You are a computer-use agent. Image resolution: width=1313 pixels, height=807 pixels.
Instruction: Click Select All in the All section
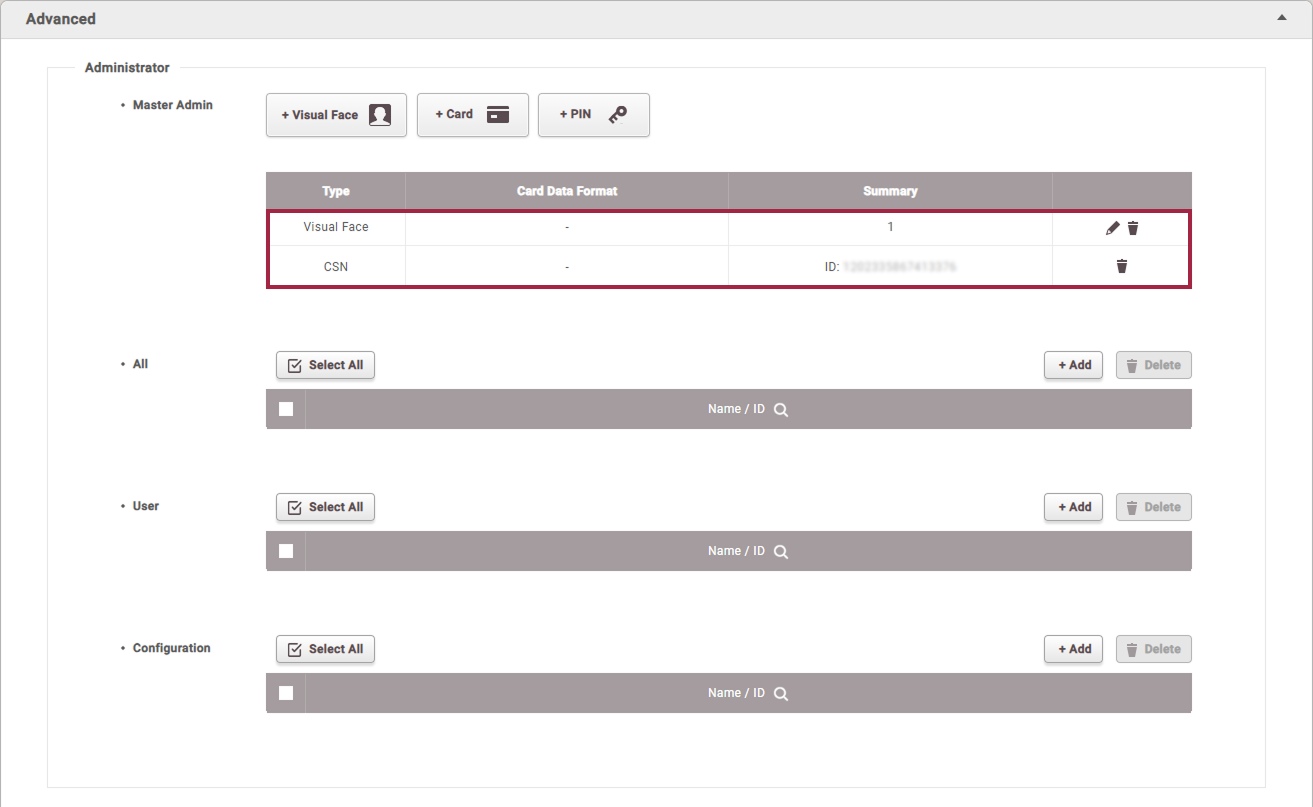coord(325,365)
